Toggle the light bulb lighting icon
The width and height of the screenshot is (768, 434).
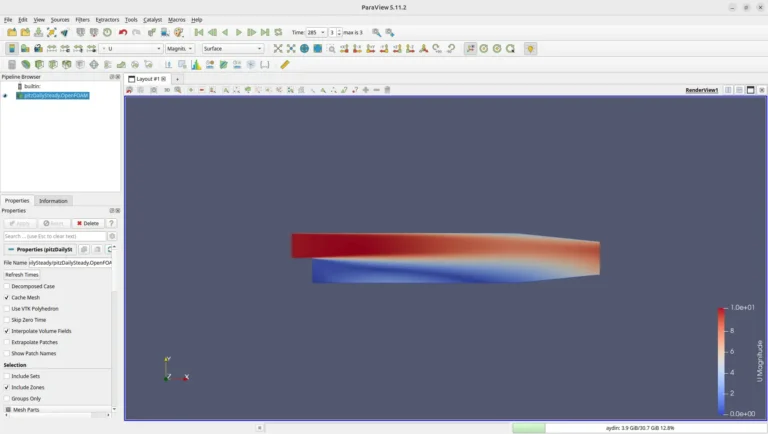[x=530, y=48]
